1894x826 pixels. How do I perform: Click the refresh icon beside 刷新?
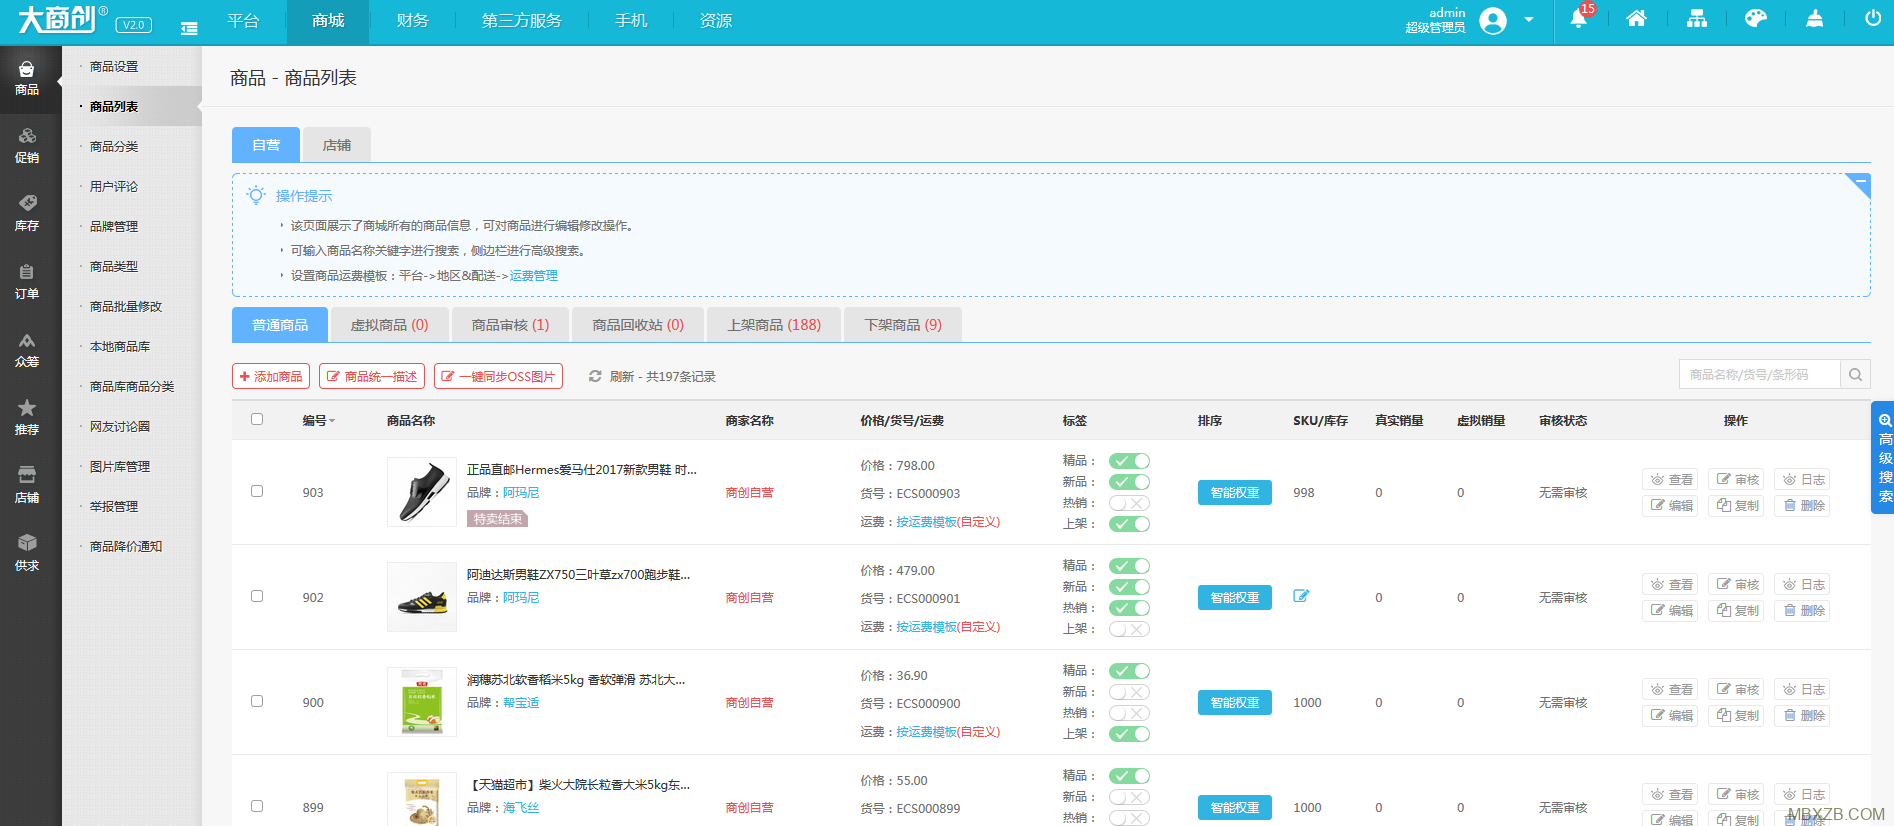pos(595,377)
